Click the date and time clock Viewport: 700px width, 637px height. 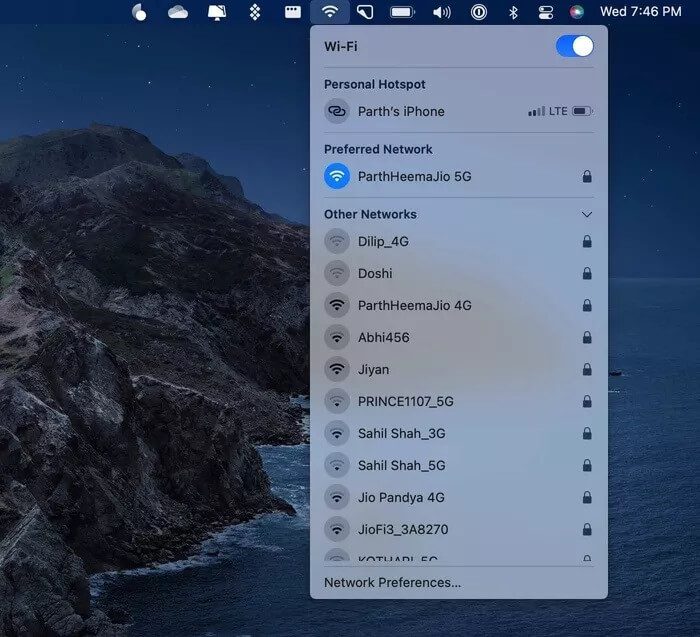(x=640, y=12)
